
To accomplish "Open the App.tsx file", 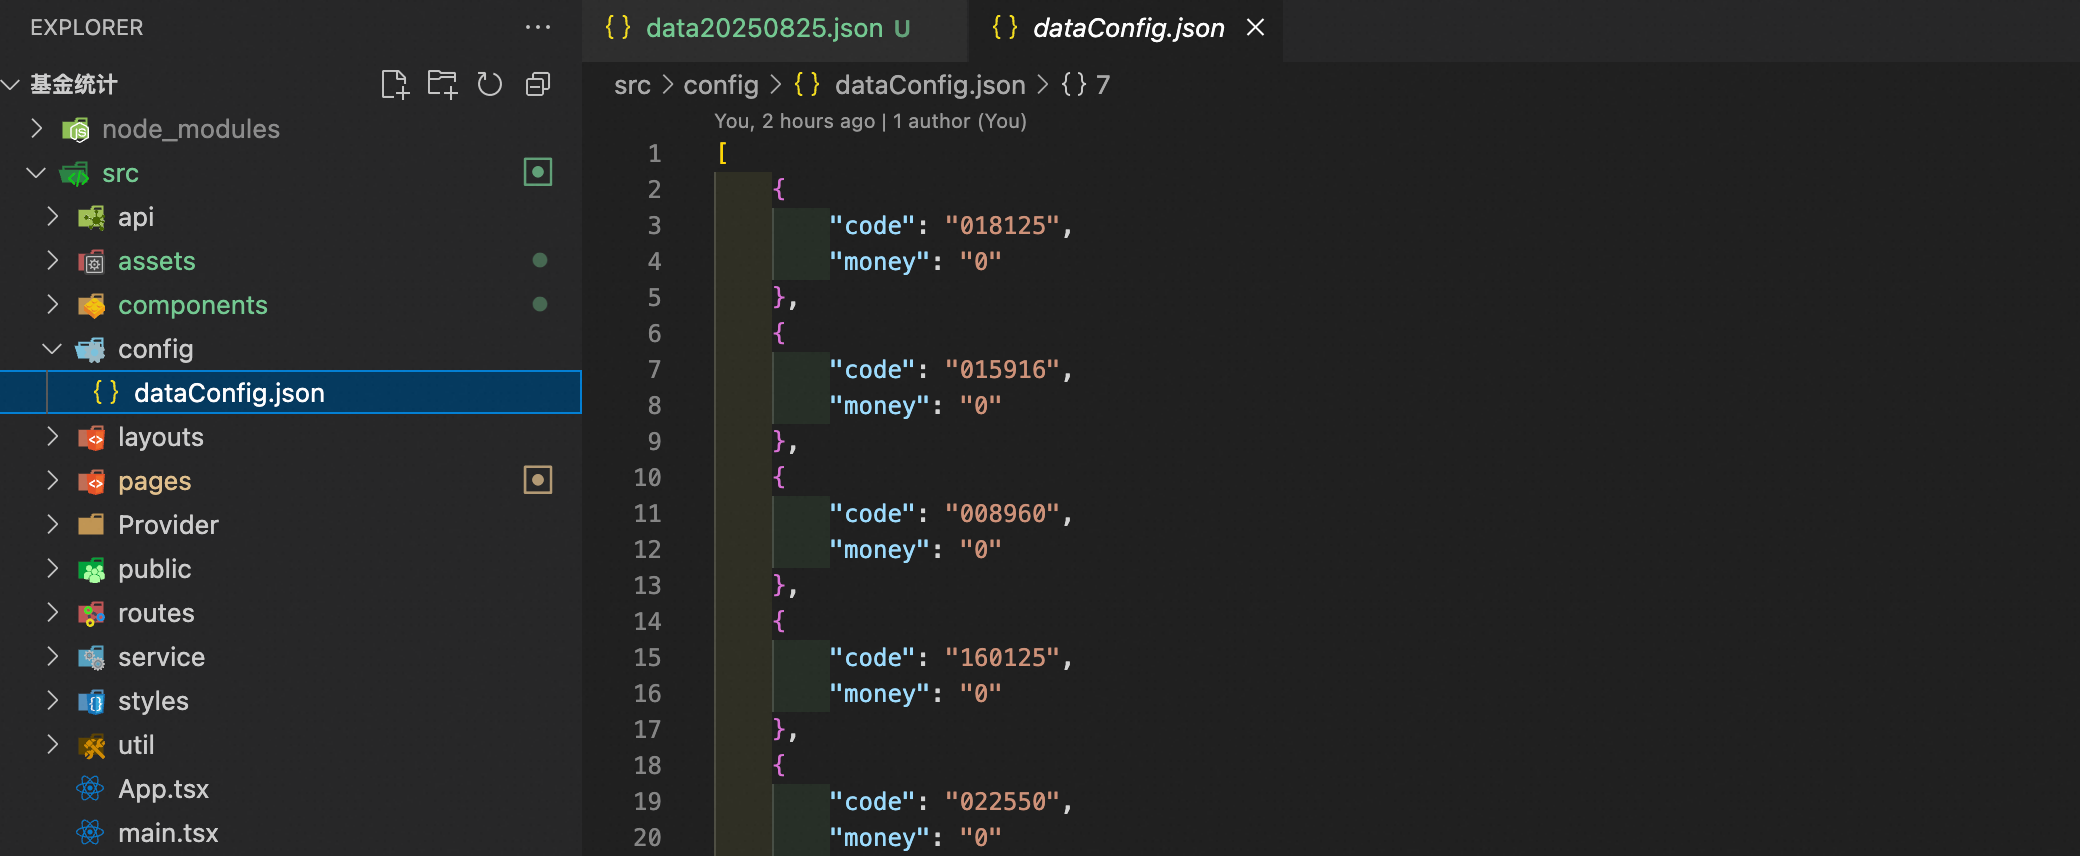I will tap(290, 789).
